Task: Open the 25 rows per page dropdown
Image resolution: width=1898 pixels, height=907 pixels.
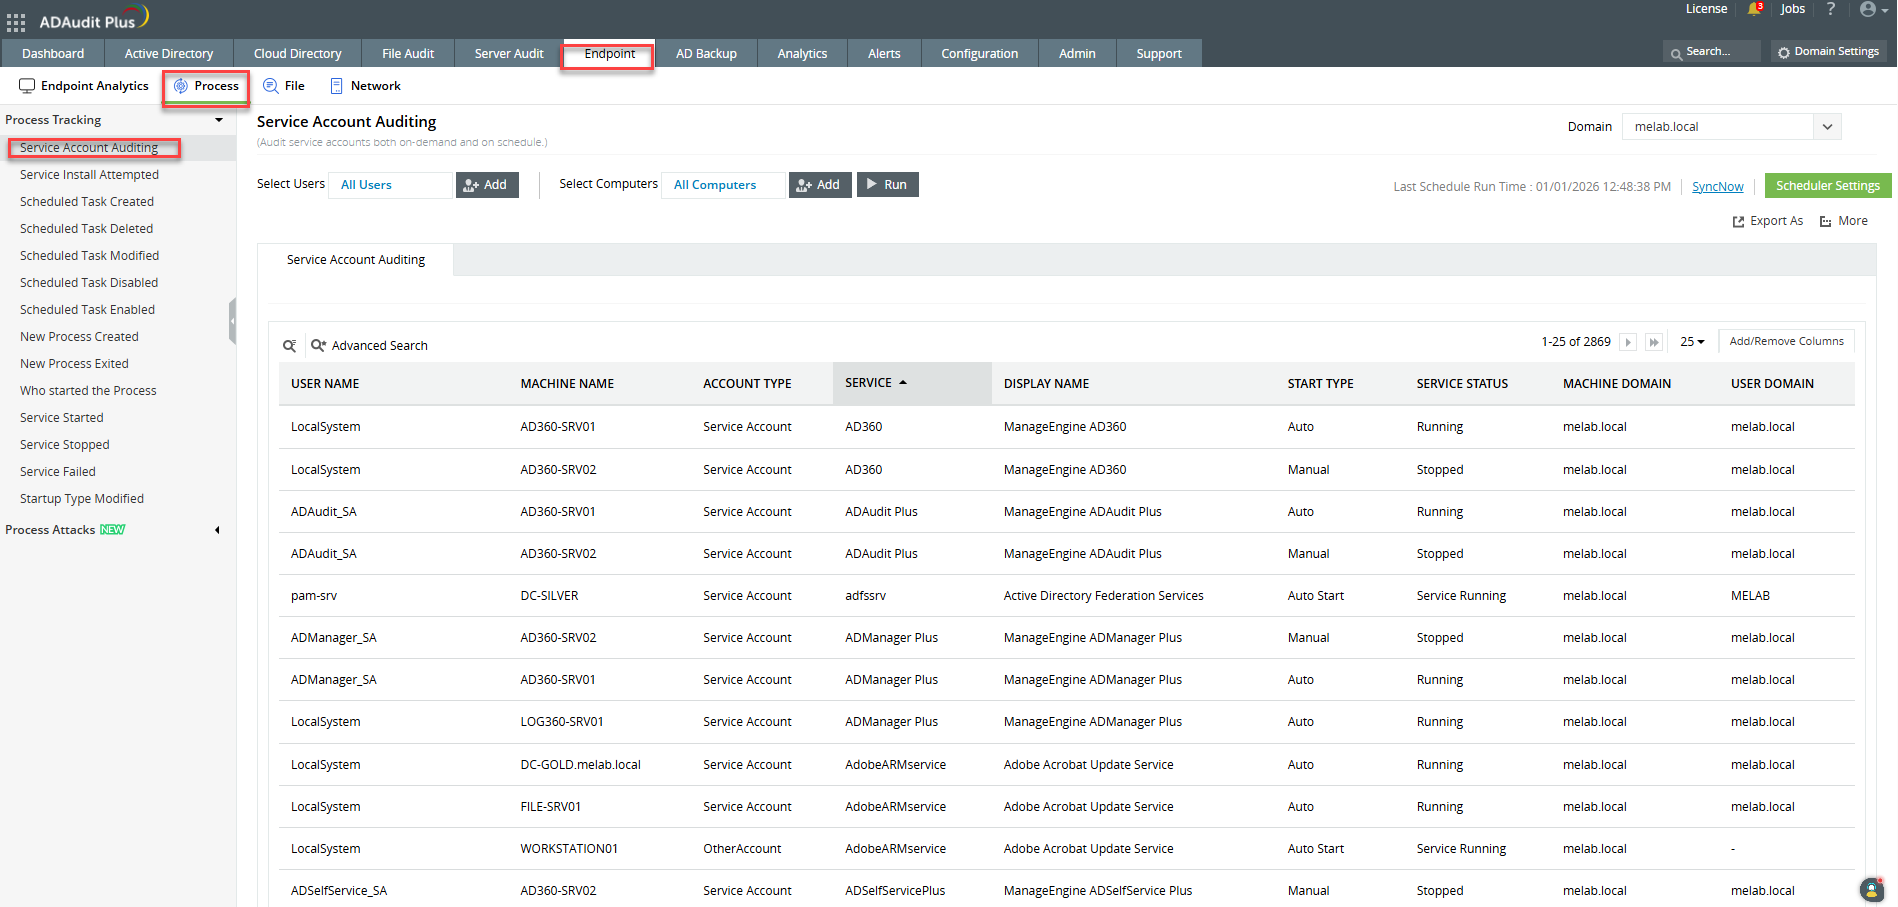Action: pos(1692,342)
